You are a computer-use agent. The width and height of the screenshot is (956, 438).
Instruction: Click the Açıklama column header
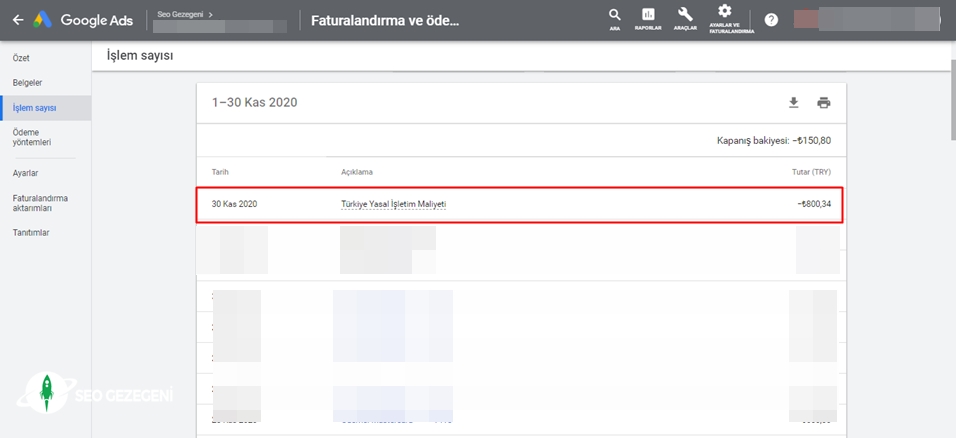pos(357,172)
